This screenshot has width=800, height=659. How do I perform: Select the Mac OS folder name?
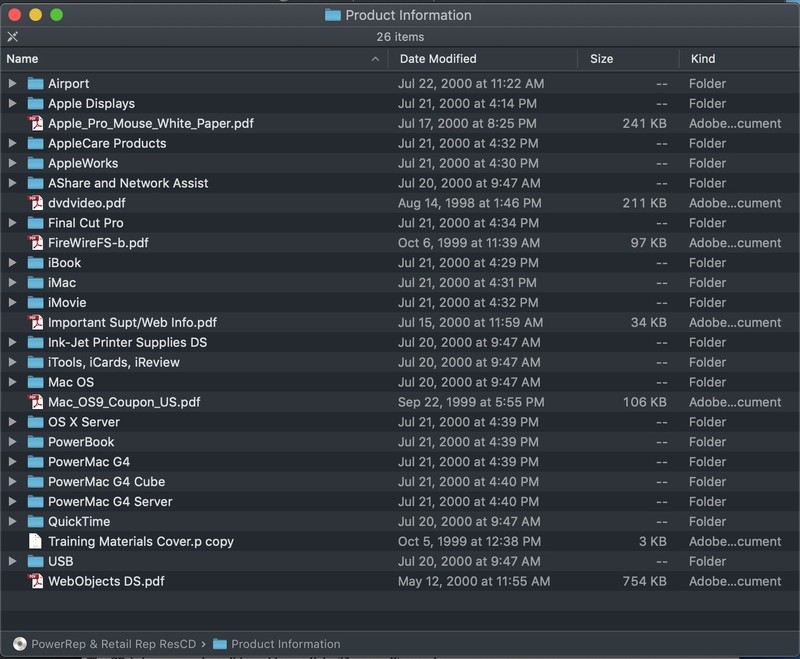(x=71, y=382)
